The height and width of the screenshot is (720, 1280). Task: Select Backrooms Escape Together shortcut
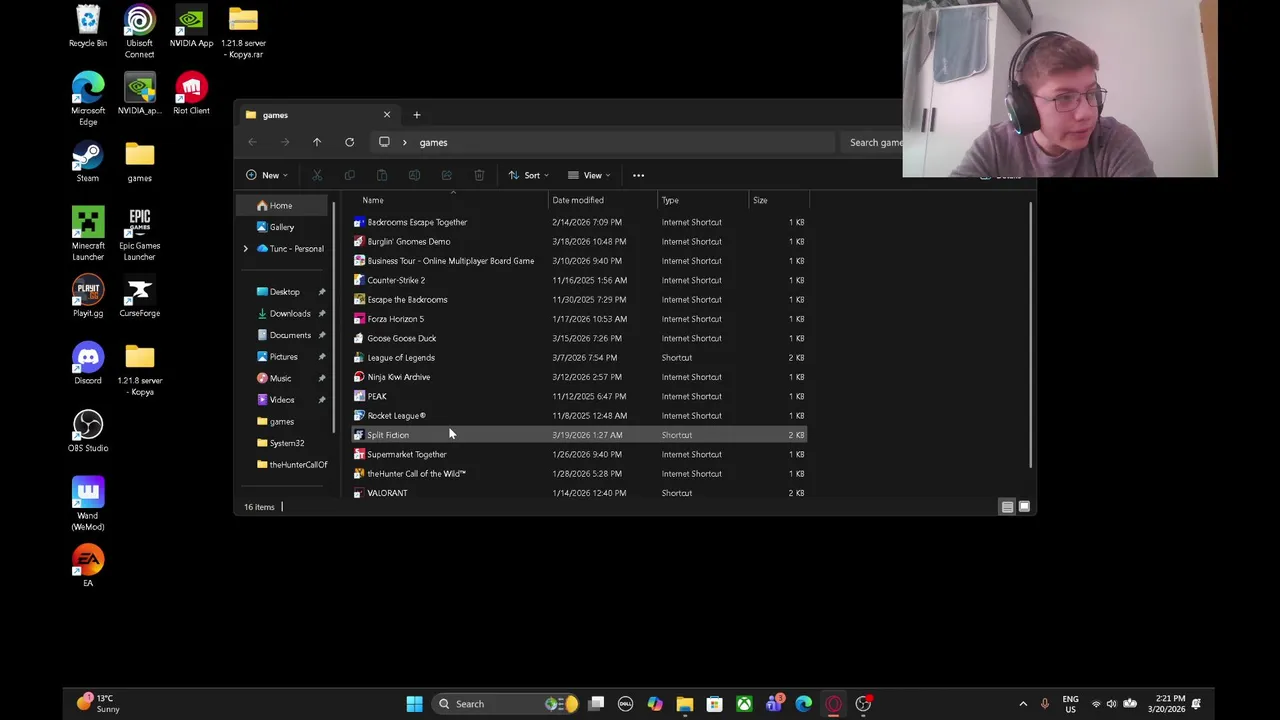[x=579, y=222]
